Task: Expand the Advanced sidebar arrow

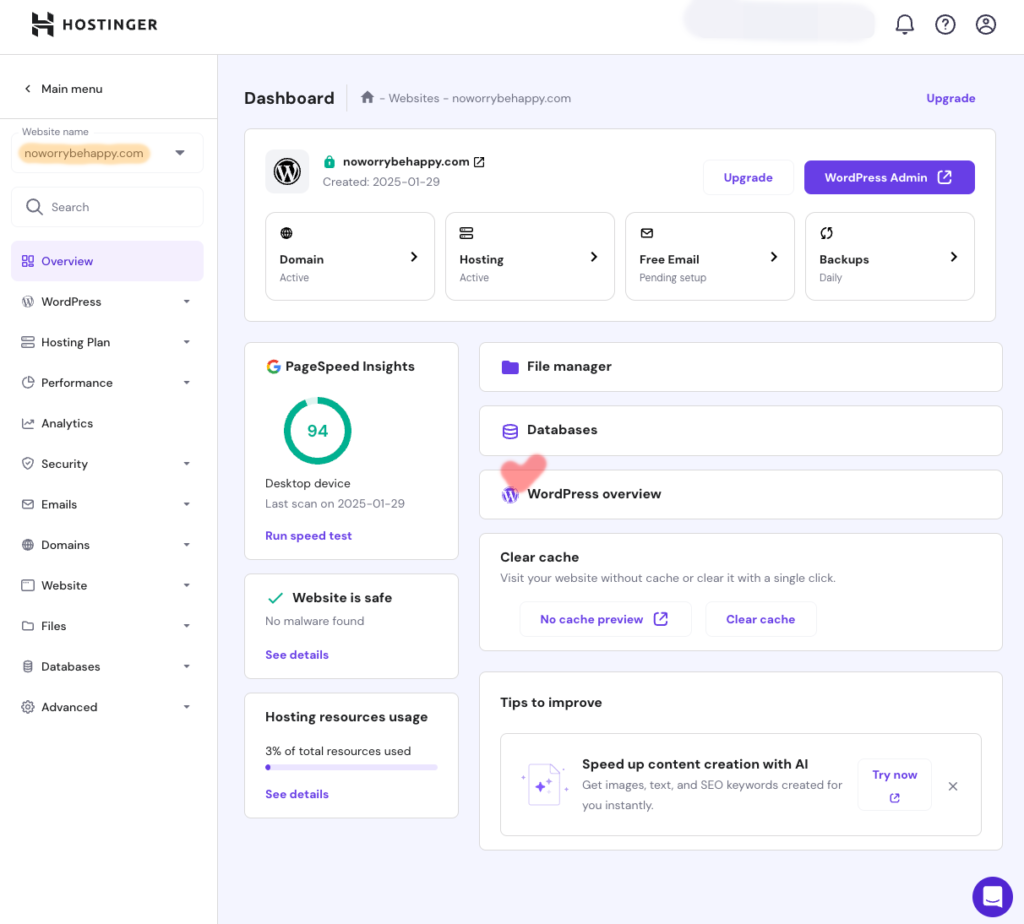Action: [187, 707]
